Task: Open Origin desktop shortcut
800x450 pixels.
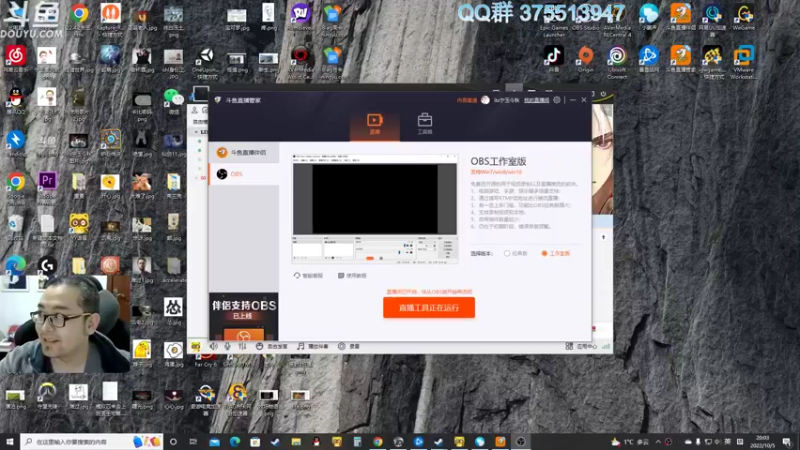Action: 585,59
